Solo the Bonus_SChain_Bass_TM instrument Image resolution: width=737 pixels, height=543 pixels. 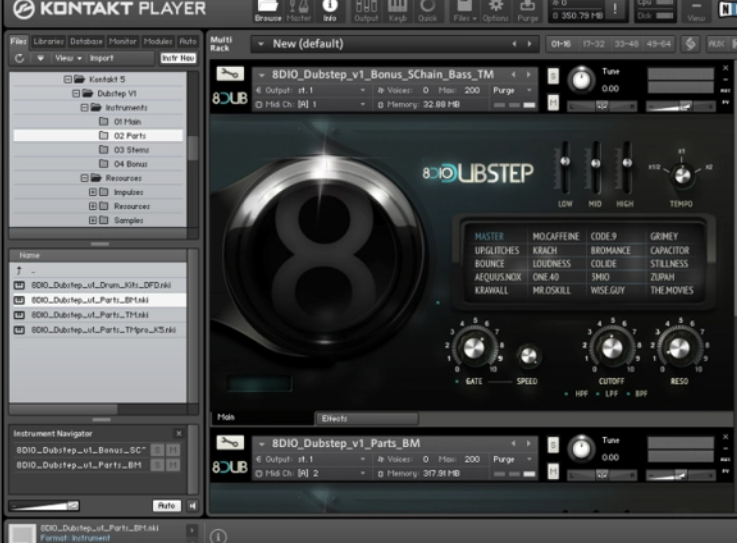553,76
